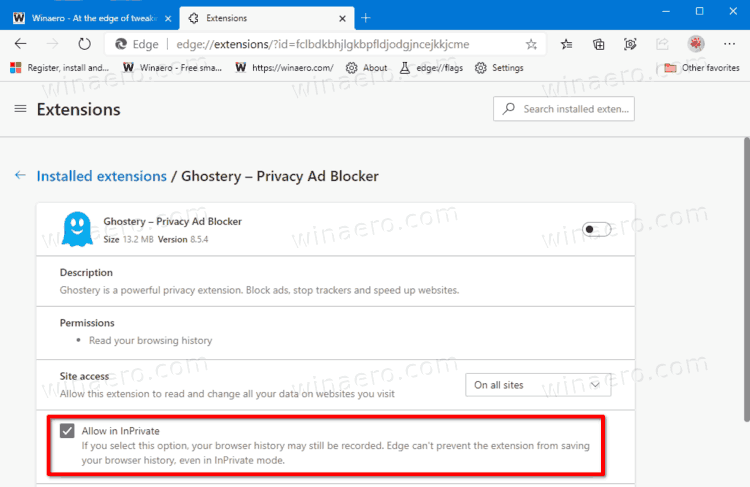Click the grayed-out browser forward arrow
750x487 pixels.
(52, 44)
